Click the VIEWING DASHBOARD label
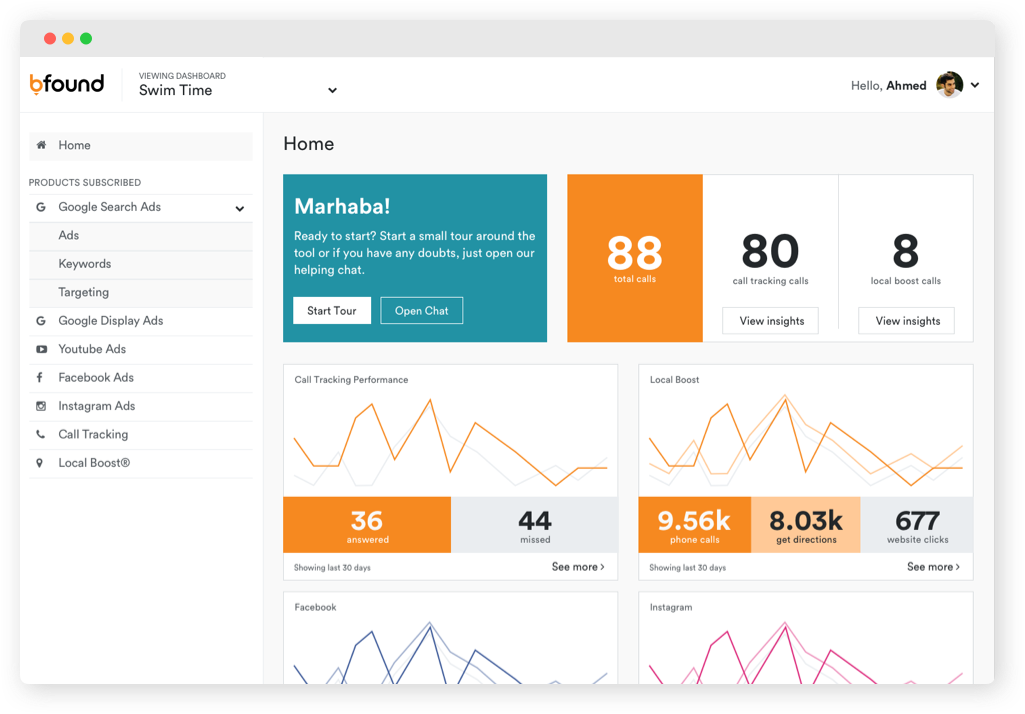 point(182,76)
